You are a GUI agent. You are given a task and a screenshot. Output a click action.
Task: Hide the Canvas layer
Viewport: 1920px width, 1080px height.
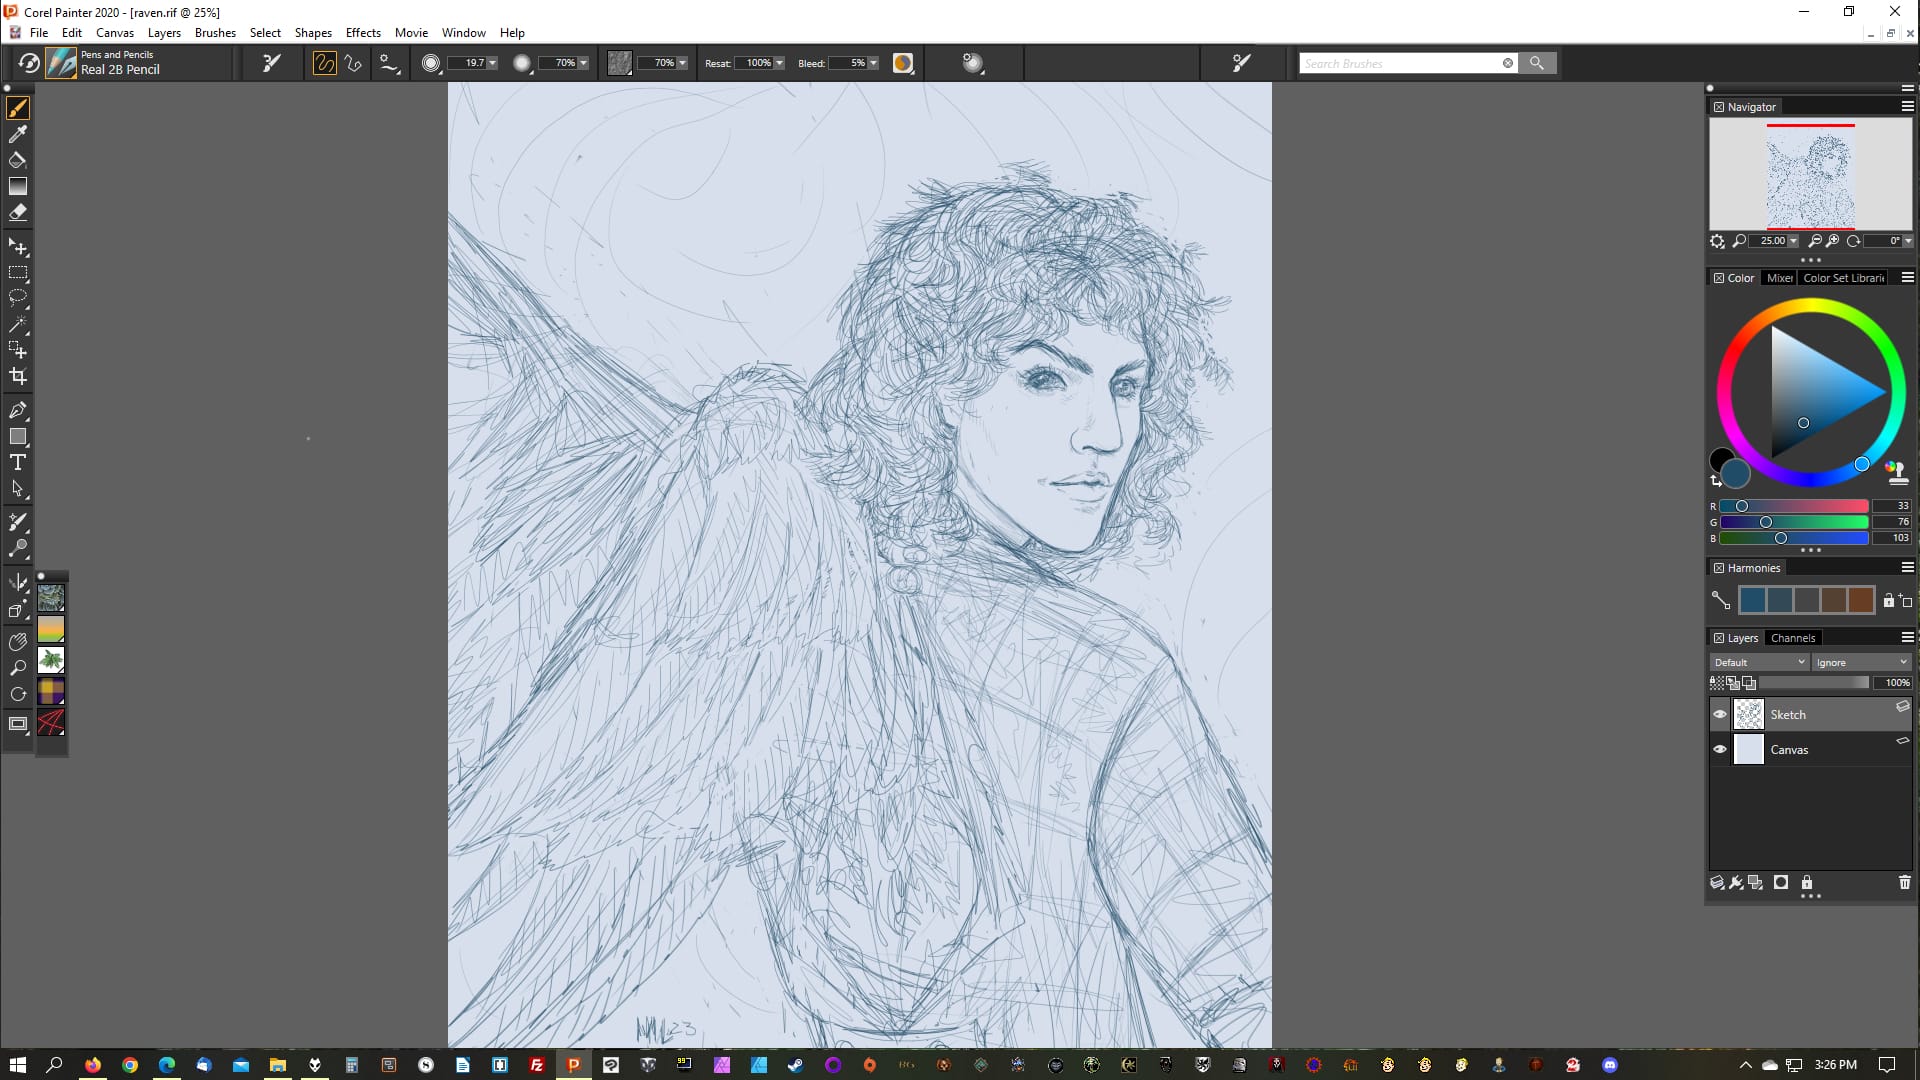[x=1720, y=749]
